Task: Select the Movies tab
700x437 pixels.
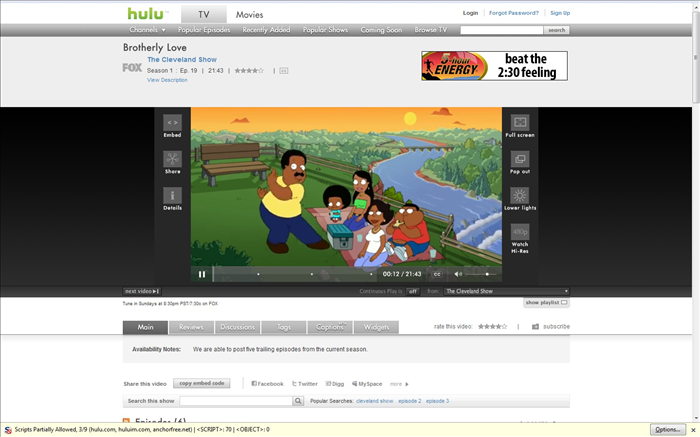Action: pos(249,14)
